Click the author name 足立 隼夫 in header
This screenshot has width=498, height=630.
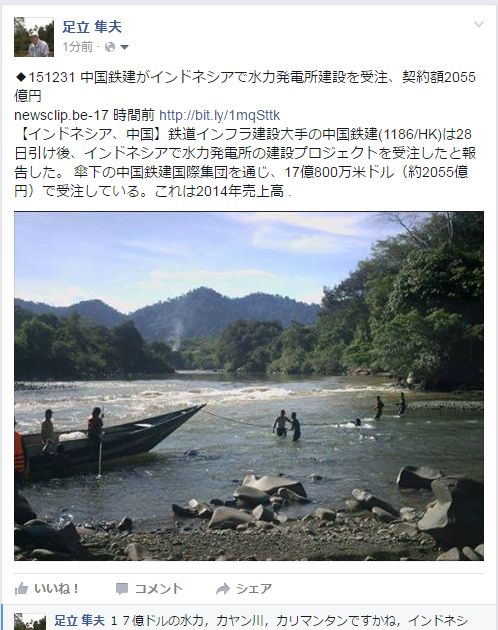(x=92, y=27)
